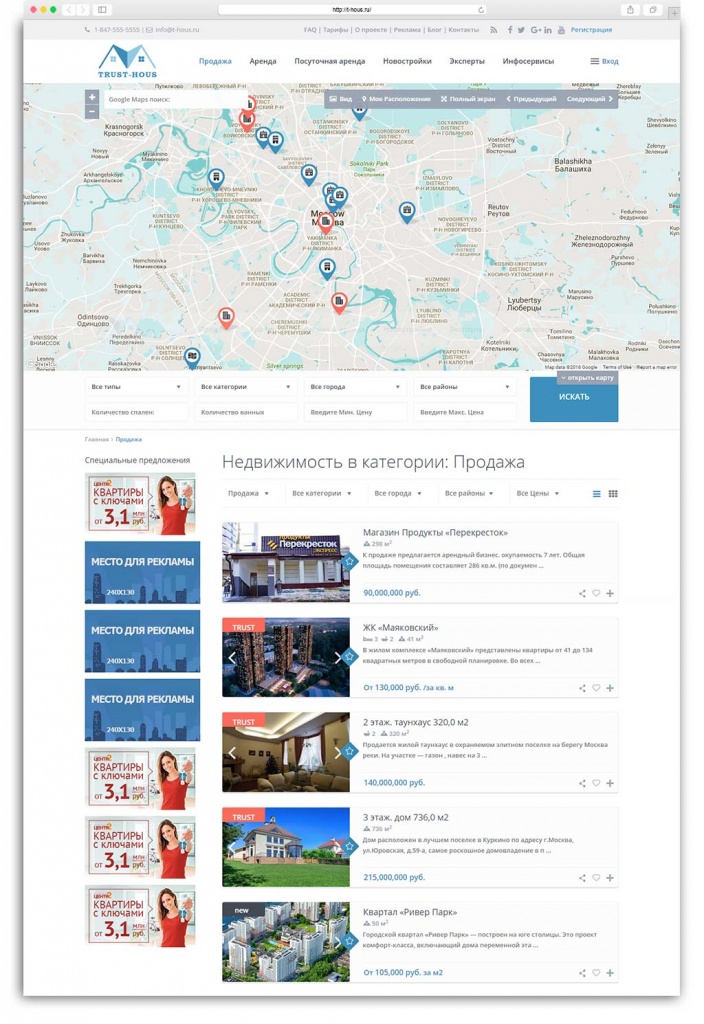Screen dimensions: 704x1024
Task: Click the ИСКАТЬ search button
Action: coord(574,399)
